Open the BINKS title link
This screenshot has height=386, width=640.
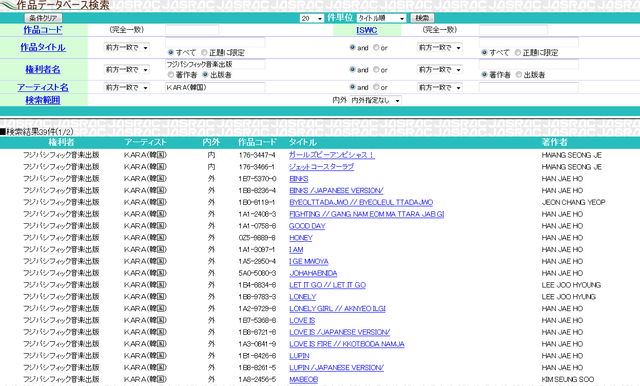click(299, 179)
